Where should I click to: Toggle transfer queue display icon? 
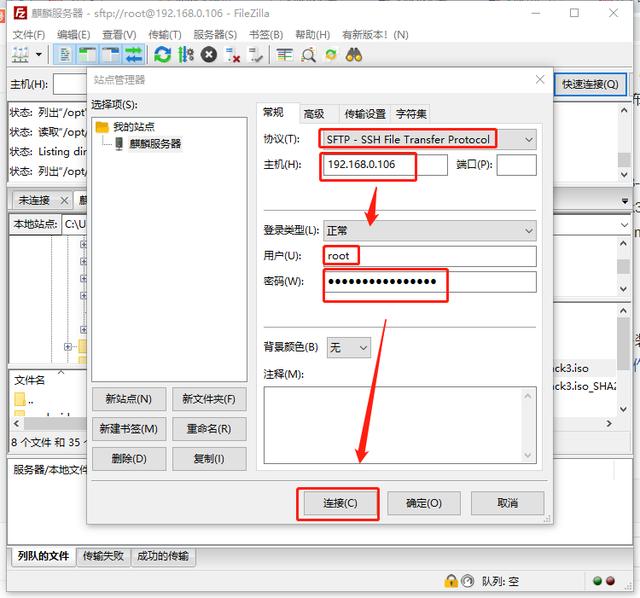click(x=134, y=54)
